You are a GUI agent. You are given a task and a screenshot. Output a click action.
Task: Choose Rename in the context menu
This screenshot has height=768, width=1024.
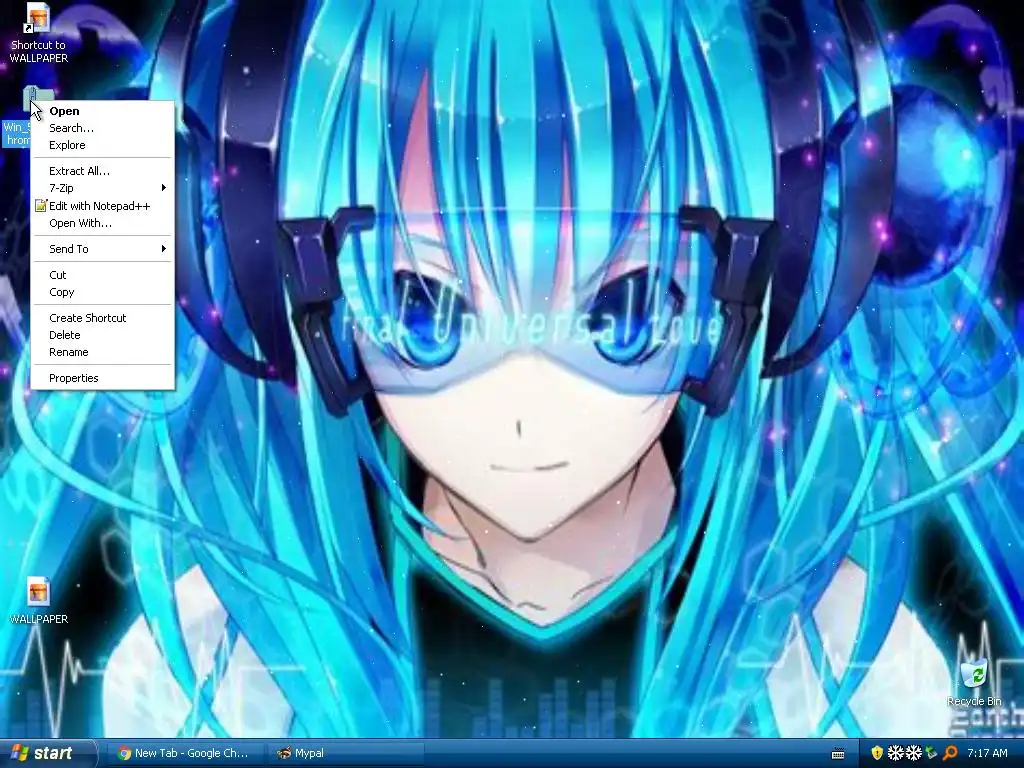coord(103,352)
